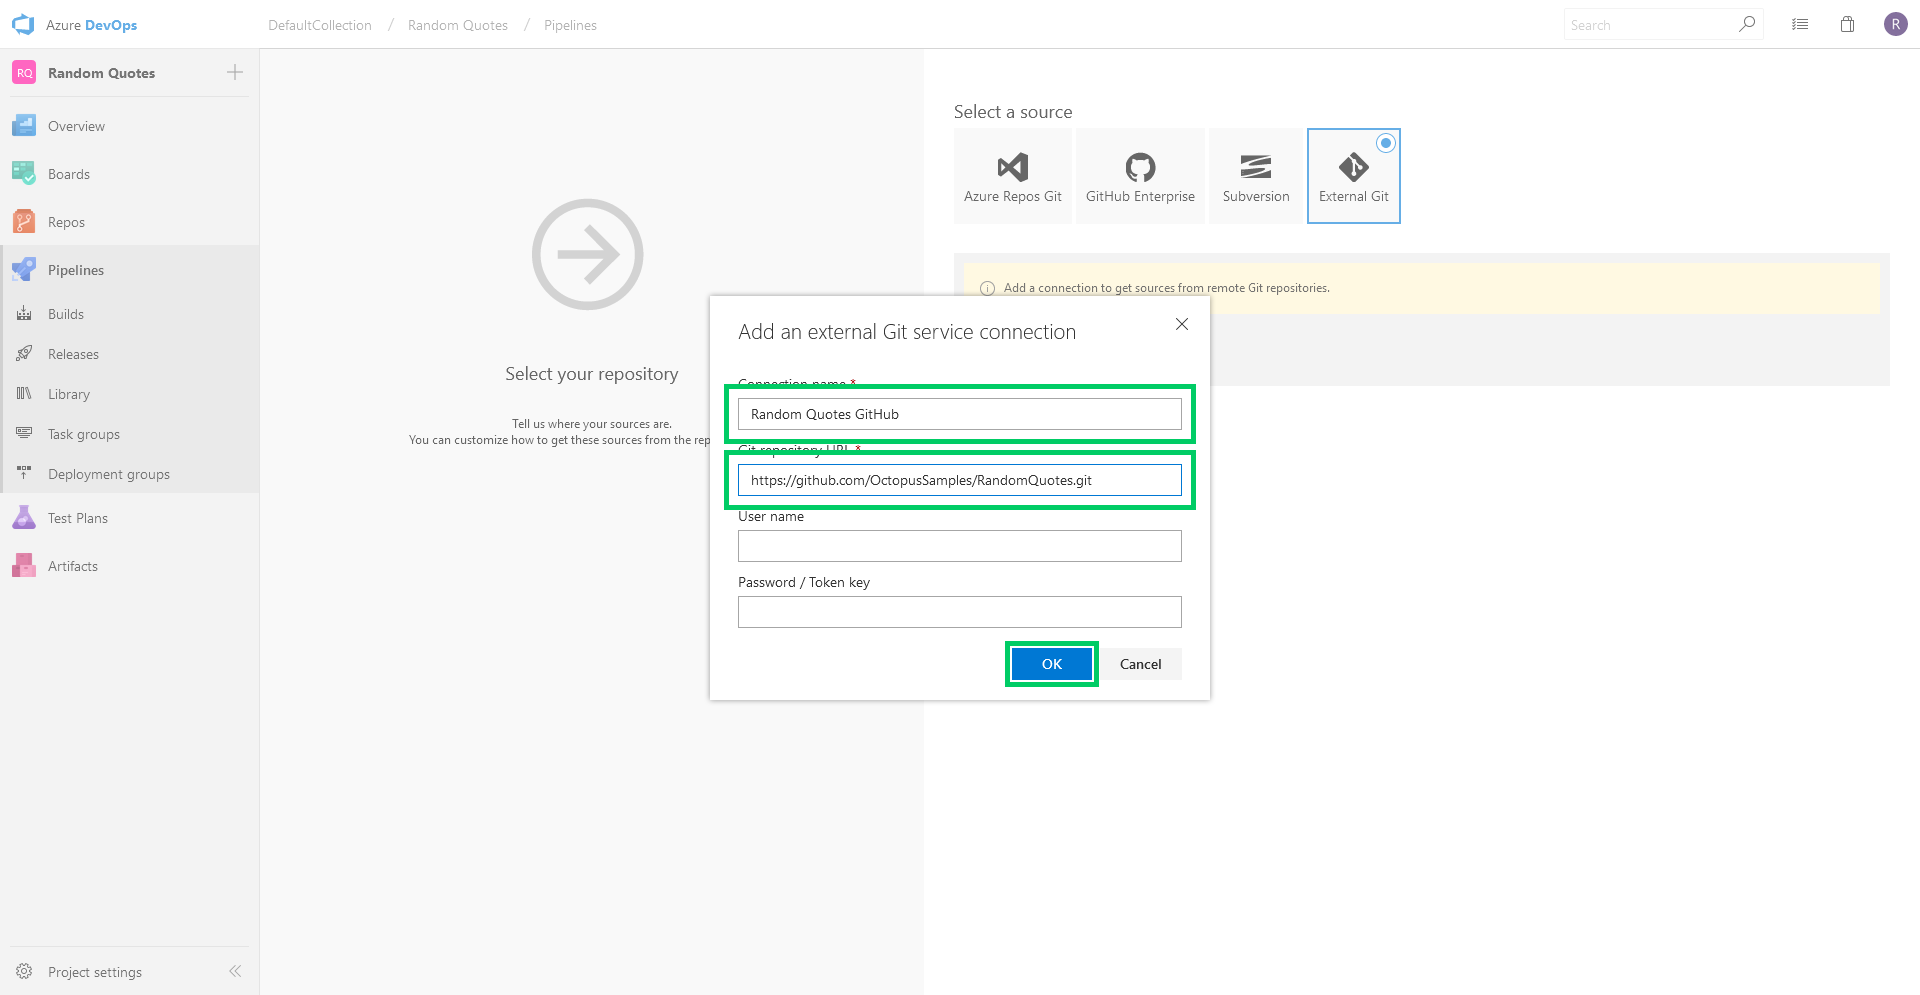Image resolution: width=1920 pixels, height=995 pixels.
Task: Open Random Quotes breadcrumb link
Action: click(458, 25)
